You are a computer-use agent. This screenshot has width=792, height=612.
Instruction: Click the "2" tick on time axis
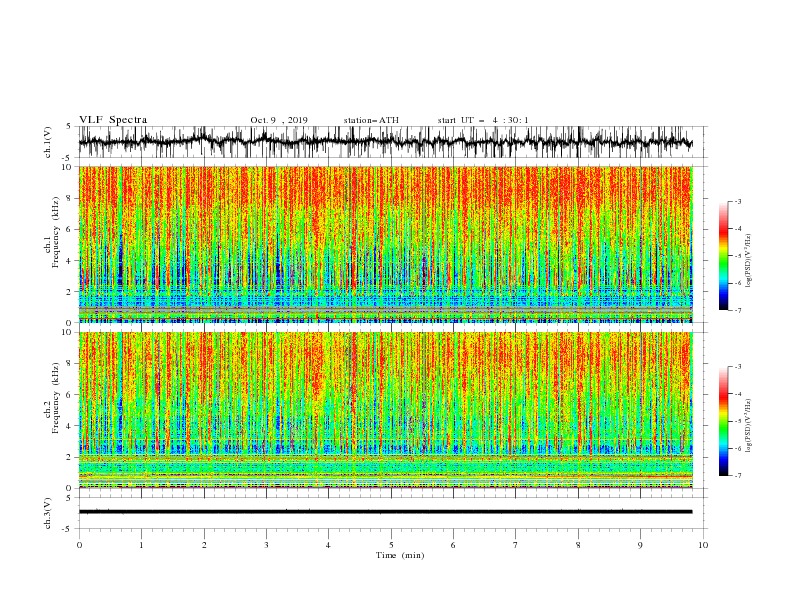(x=204, y=545)
